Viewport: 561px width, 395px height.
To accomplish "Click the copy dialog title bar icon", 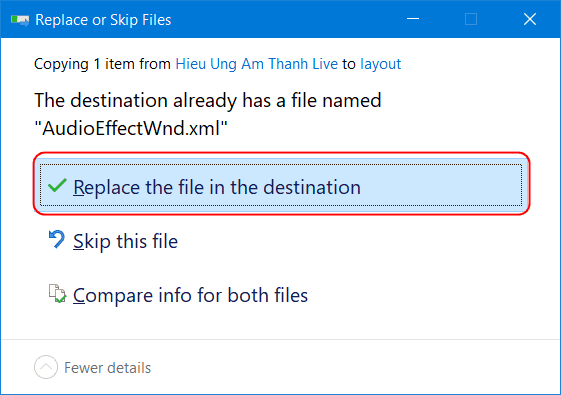I will [20, 19].
